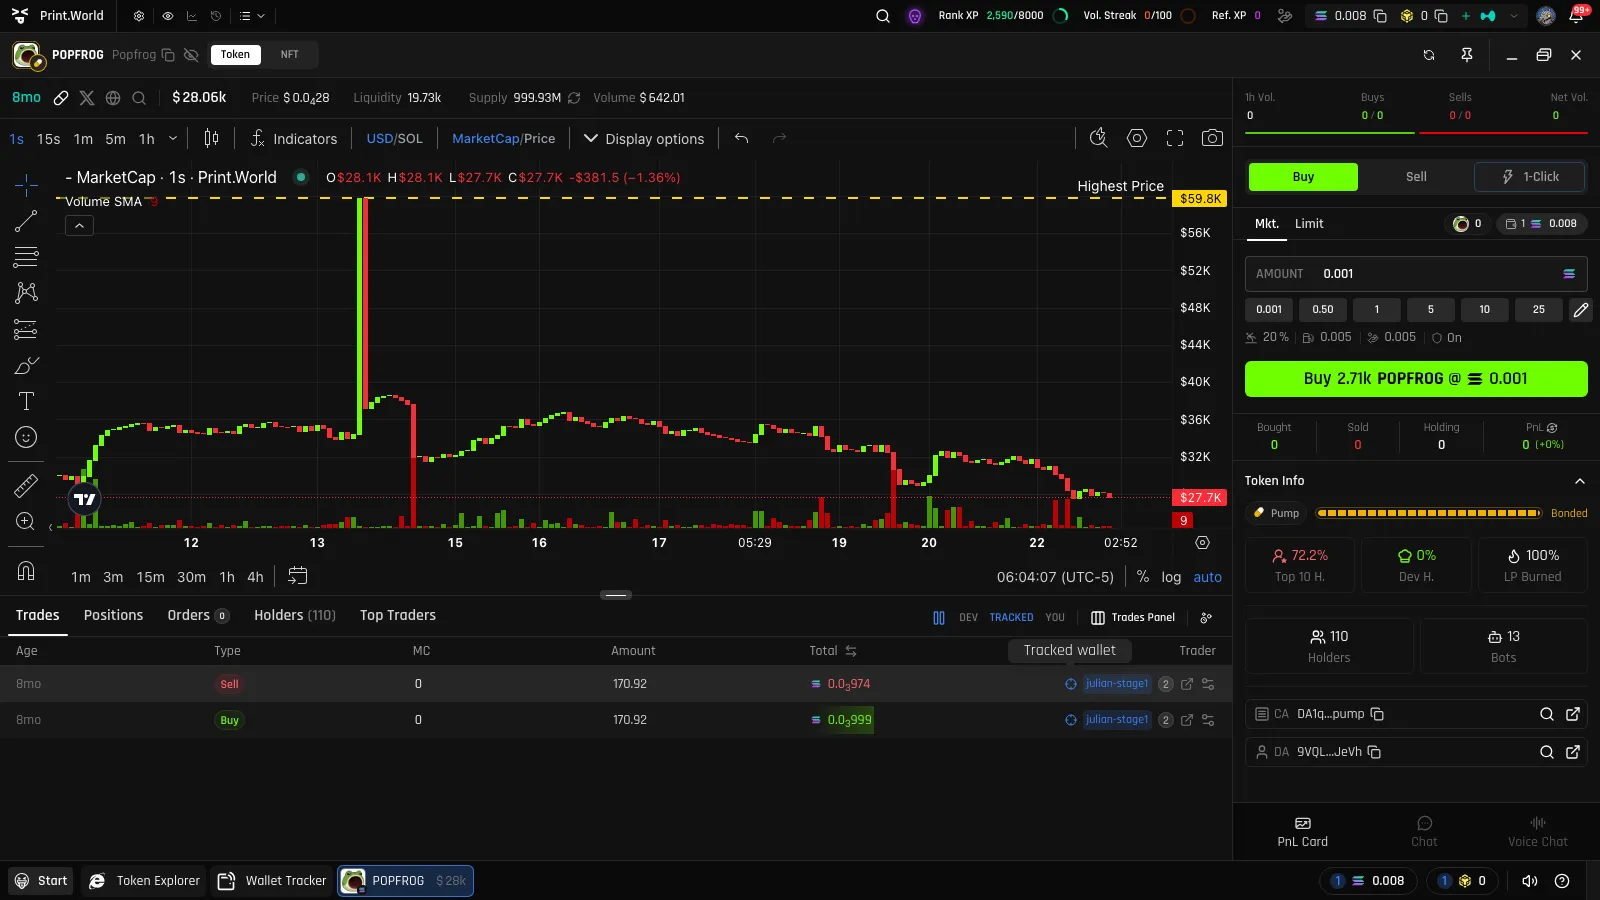
Task: Toggle the YOU trades filter
Action: (1055, 618)
